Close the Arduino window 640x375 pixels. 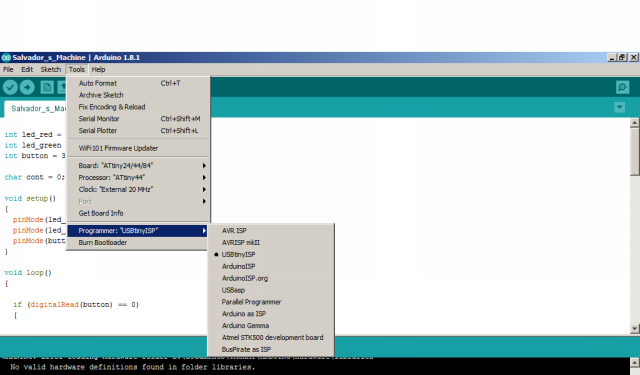[x=633, y=58]
